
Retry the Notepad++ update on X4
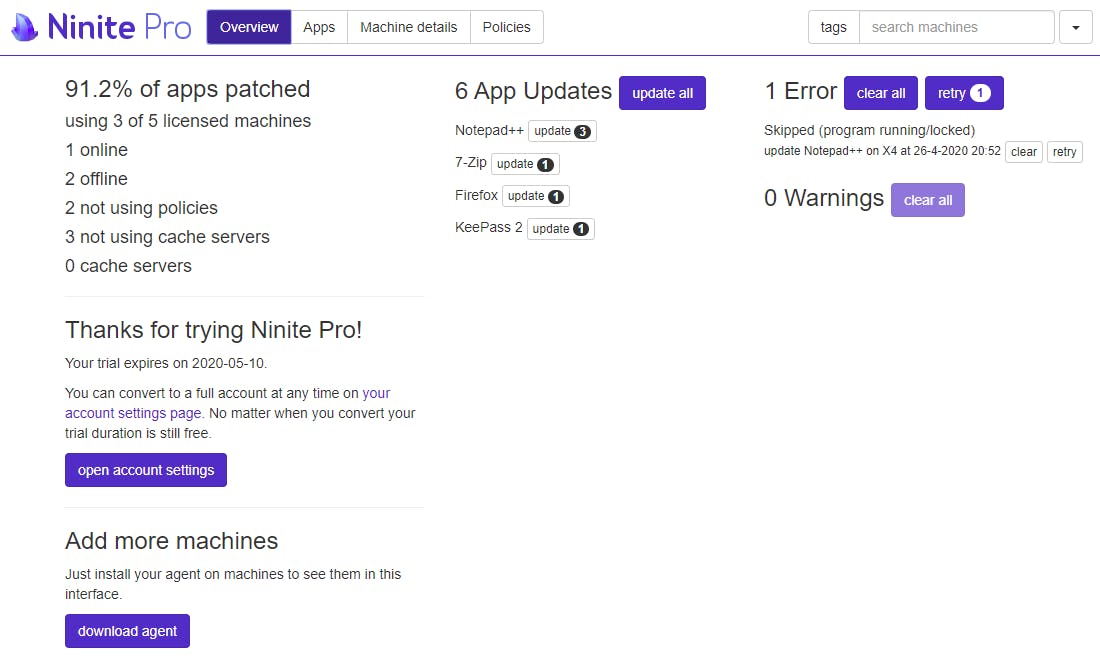click(1064, 152)
